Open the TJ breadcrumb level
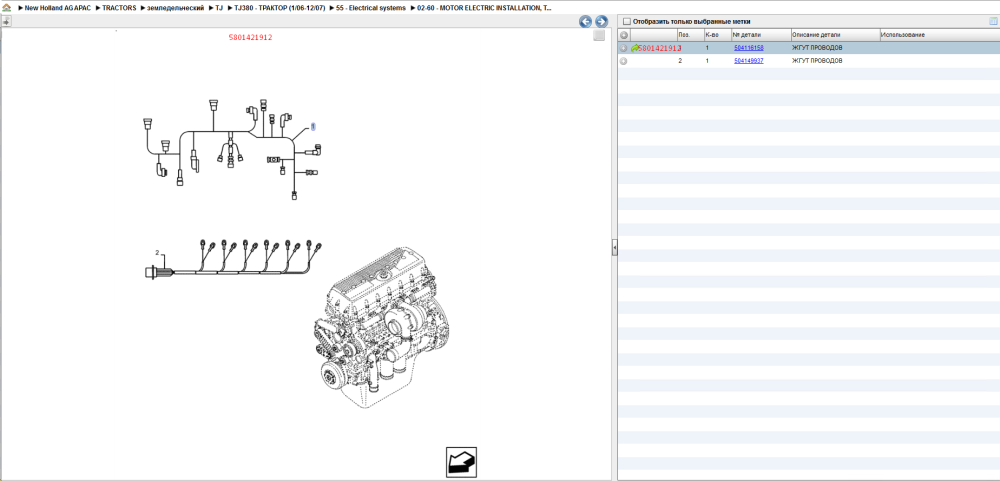 click(x=219, y=8)
